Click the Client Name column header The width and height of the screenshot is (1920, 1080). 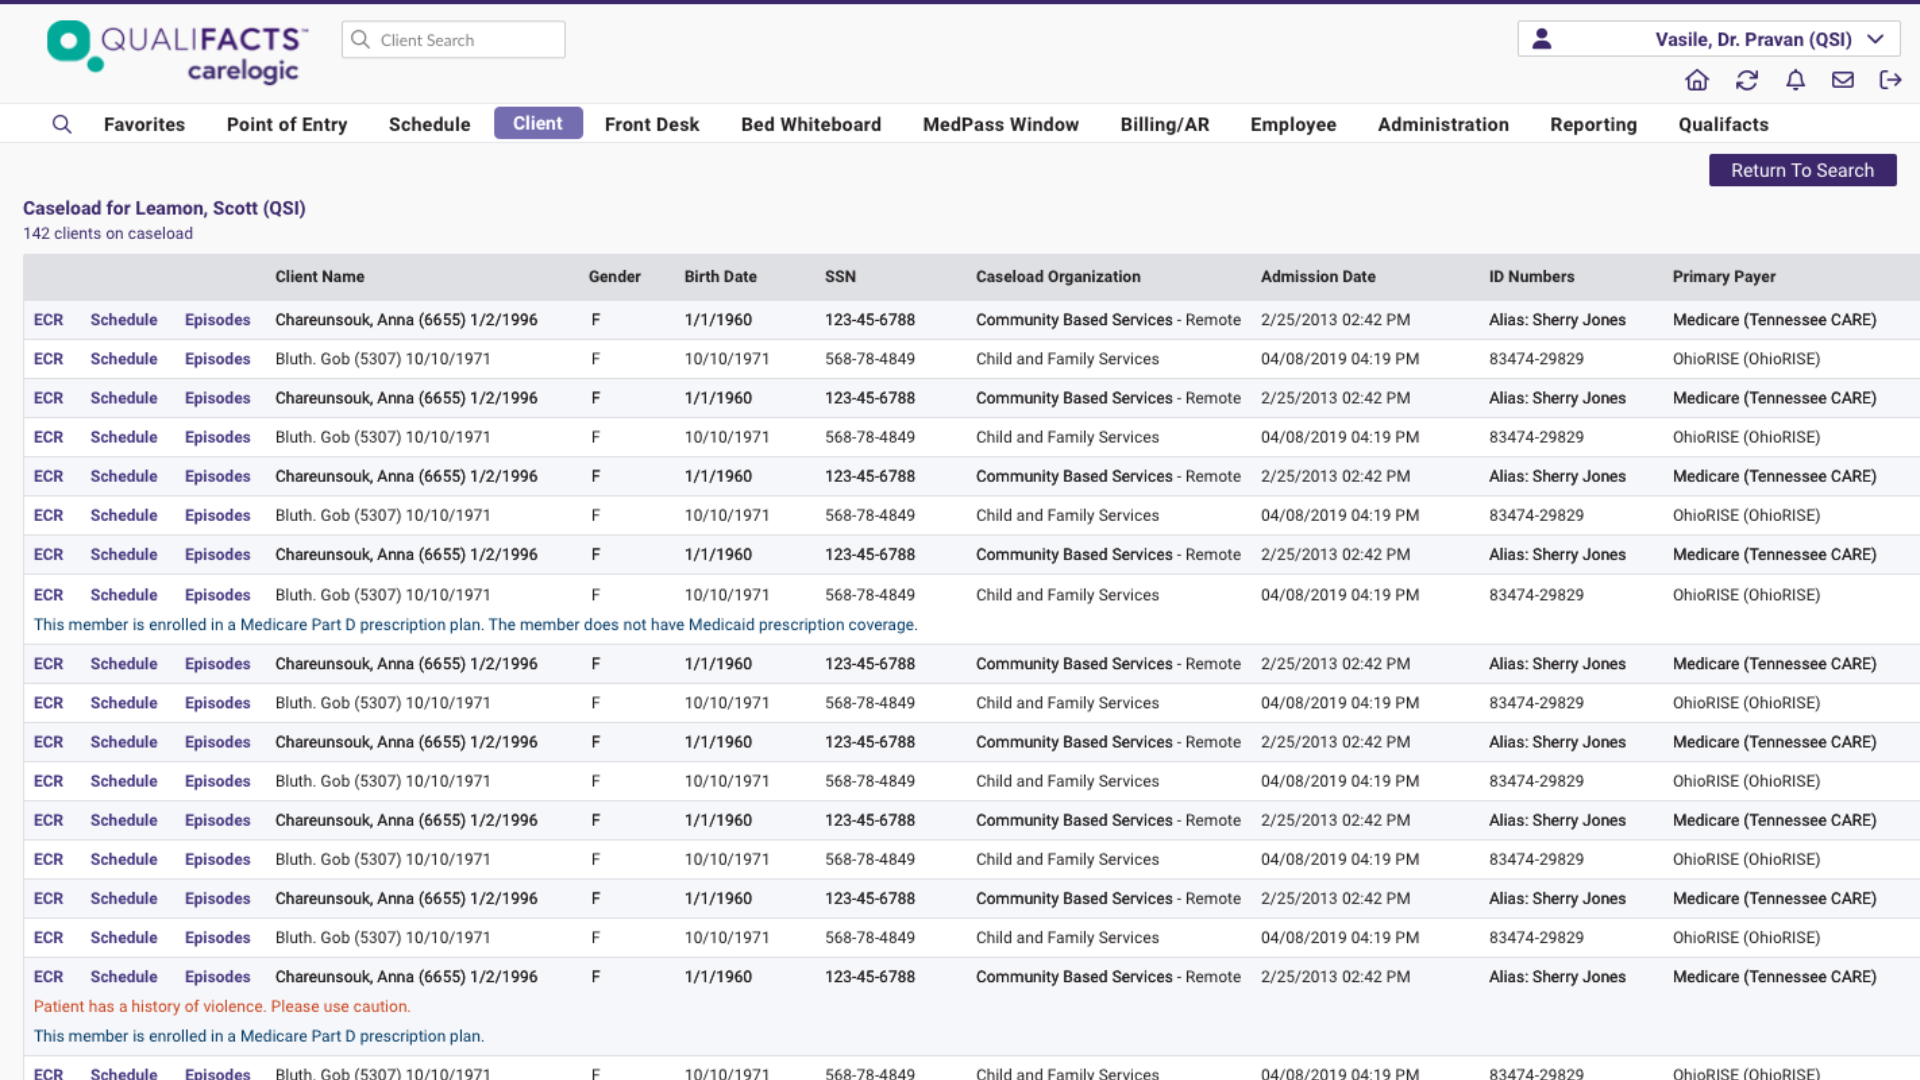[320, 277]
